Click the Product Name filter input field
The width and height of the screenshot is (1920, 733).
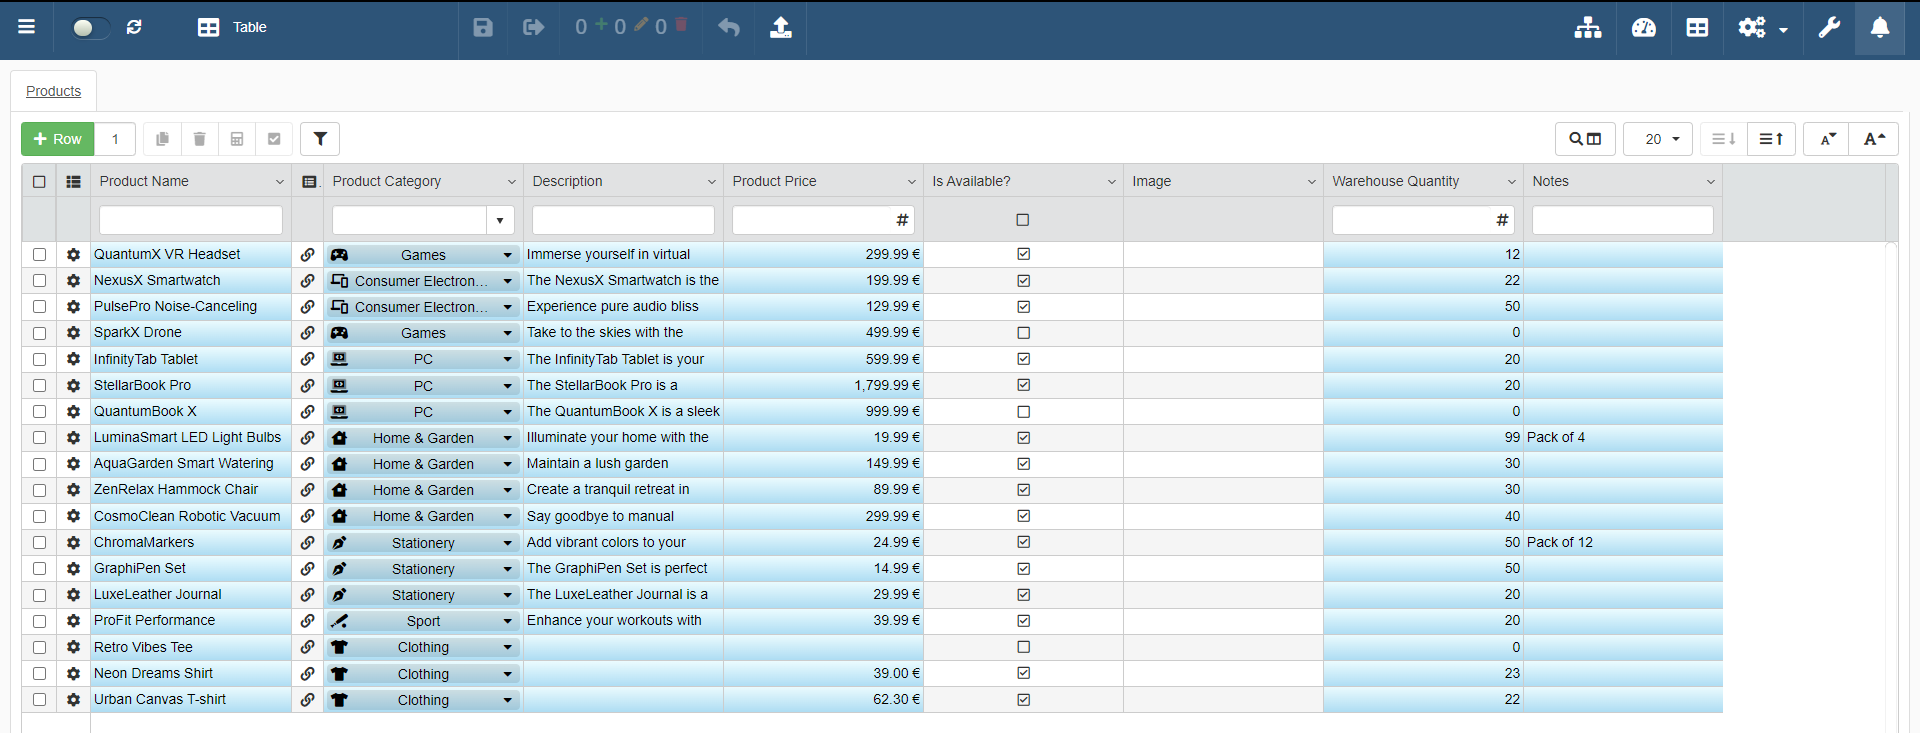(x=191, y=220)
